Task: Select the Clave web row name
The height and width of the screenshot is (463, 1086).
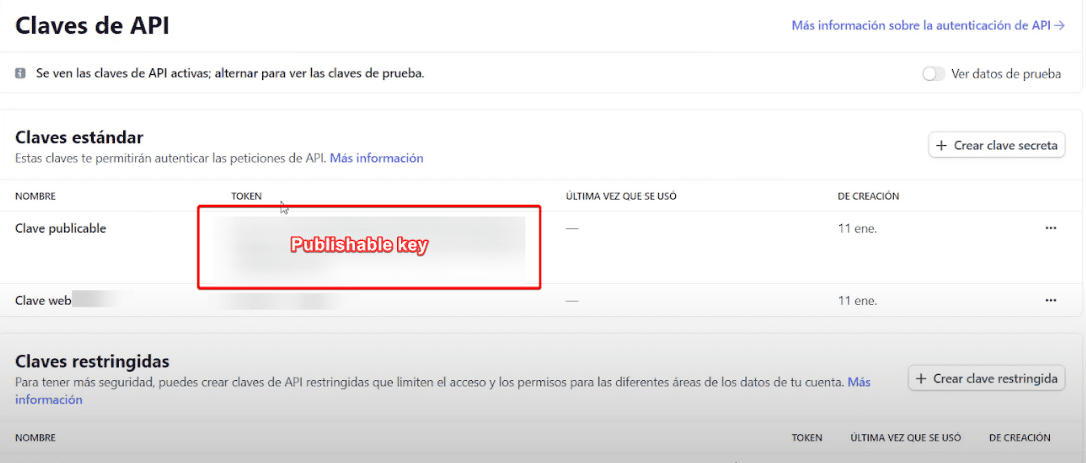Action: click(x=43, y=300)
